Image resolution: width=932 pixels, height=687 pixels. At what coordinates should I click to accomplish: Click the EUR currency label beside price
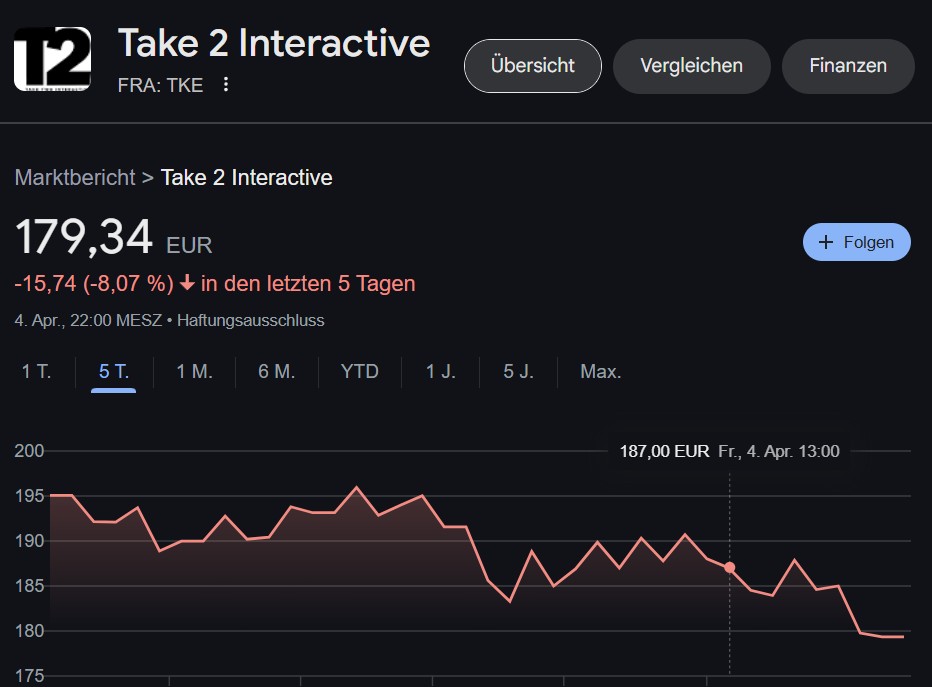pyautogui.click(x=189, y=245)
